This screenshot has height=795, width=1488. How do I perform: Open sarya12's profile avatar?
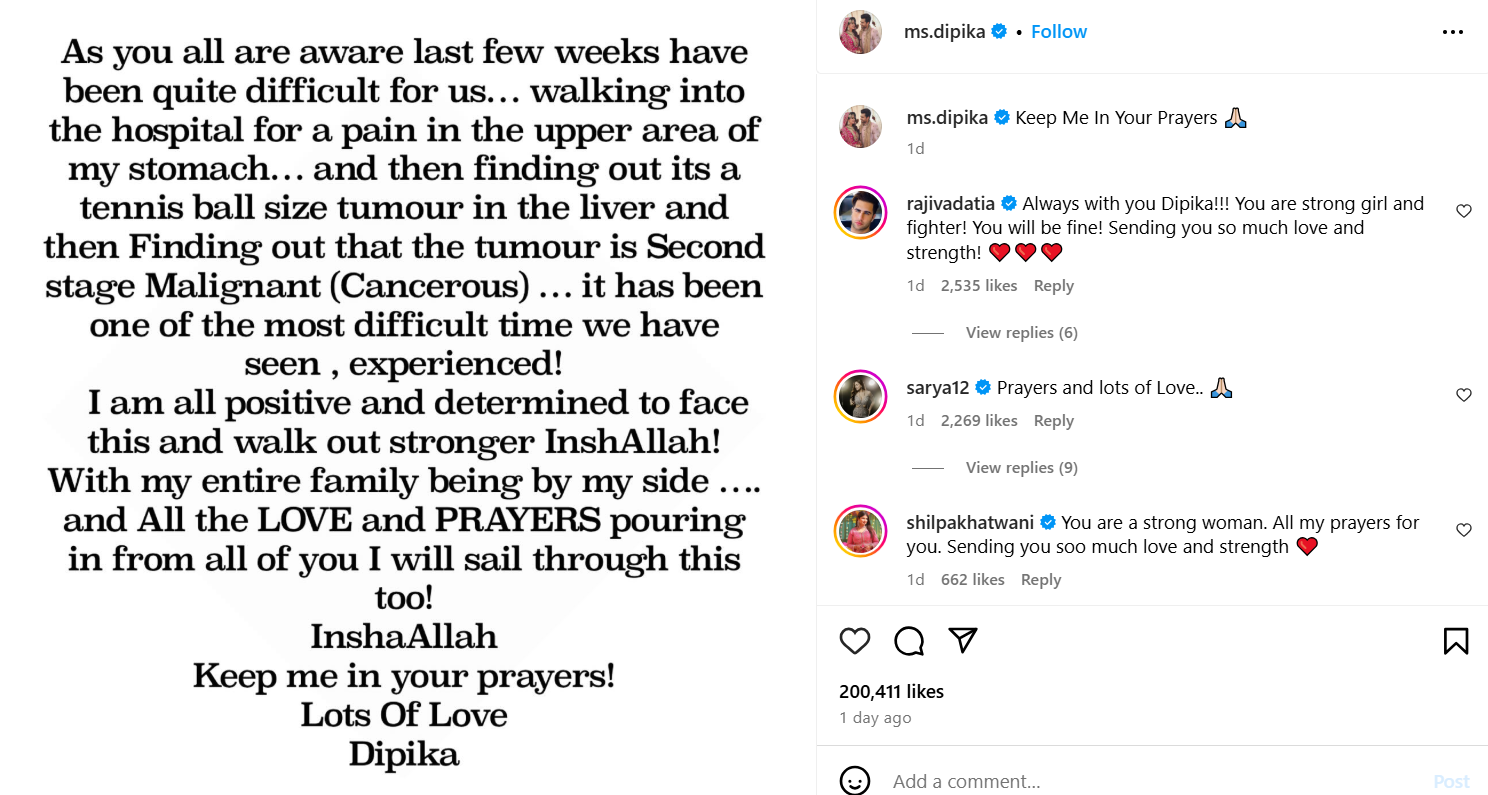pyautogui.click(x=860, y=396)
